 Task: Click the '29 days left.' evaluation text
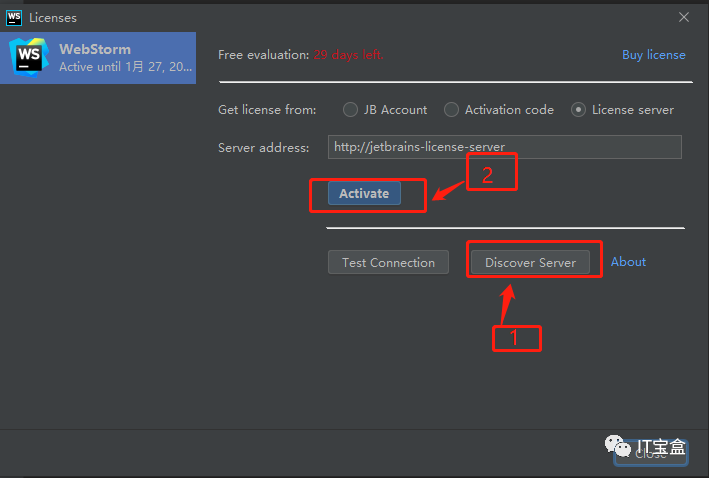(349, 55)
